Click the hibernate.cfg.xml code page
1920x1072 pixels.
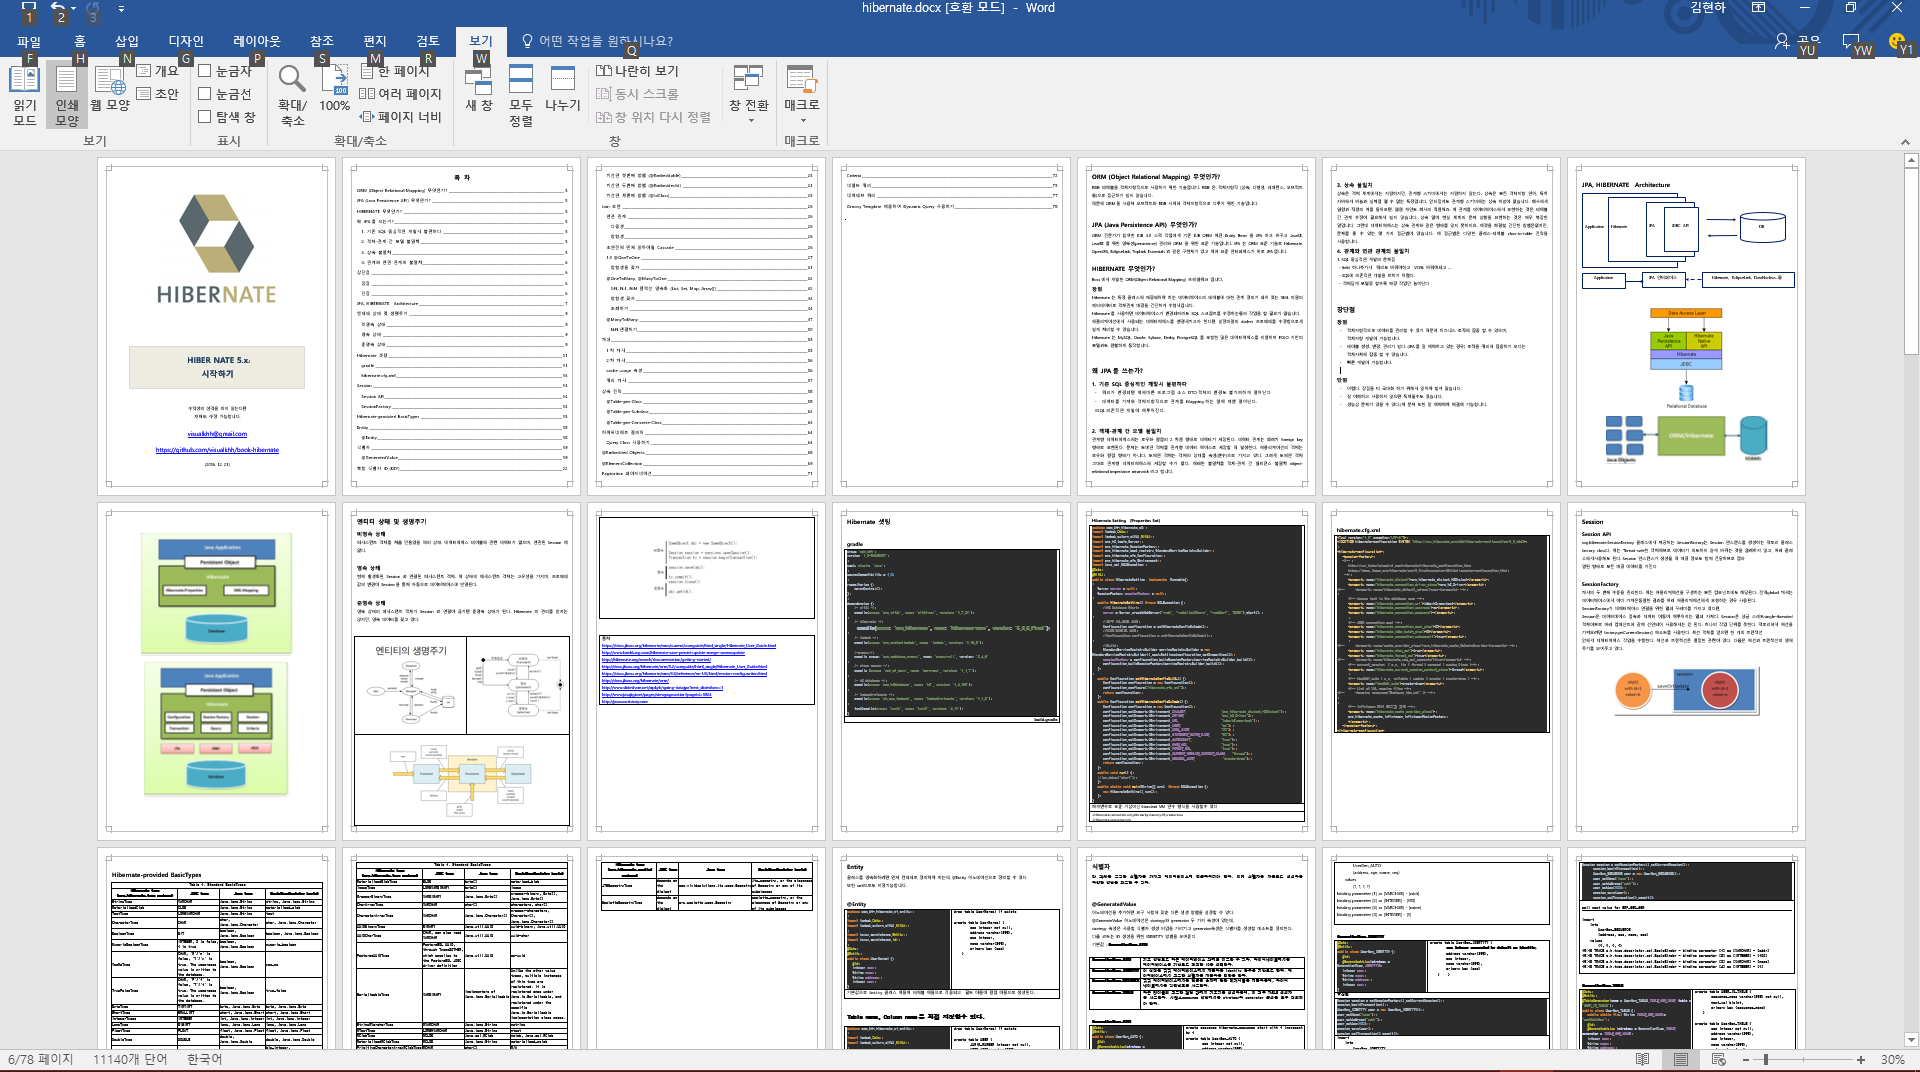click(x=1441, y=671)
